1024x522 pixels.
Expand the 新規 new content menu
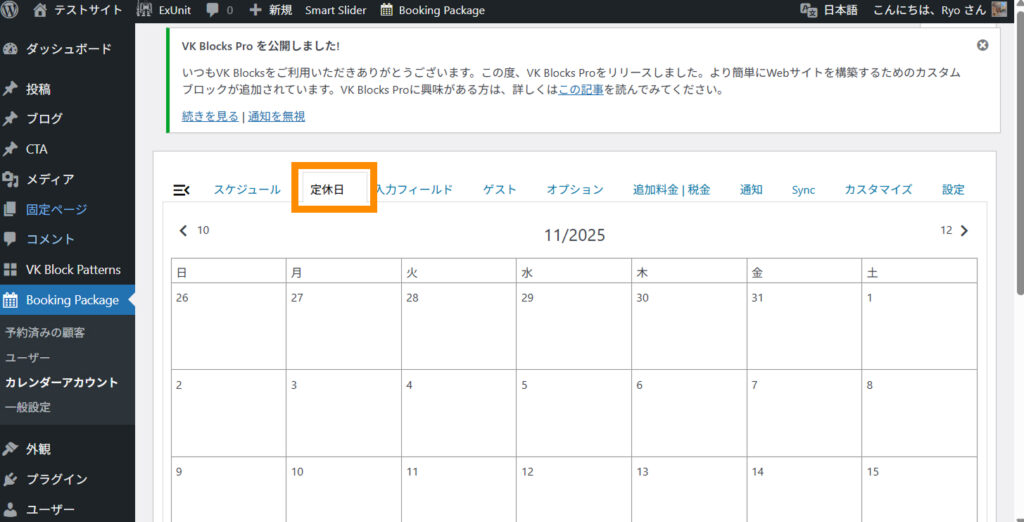(271, 10)
